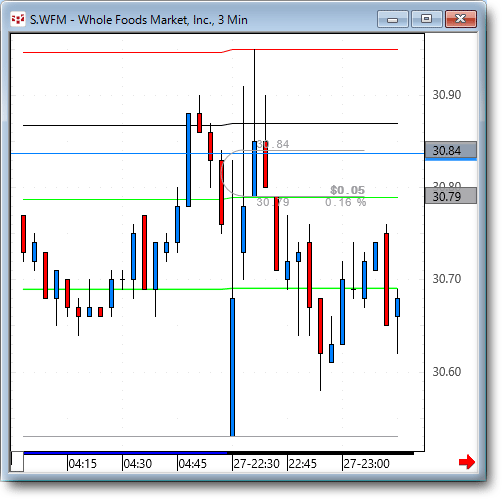Click the $0.05 measurement label

coord(348,190)
